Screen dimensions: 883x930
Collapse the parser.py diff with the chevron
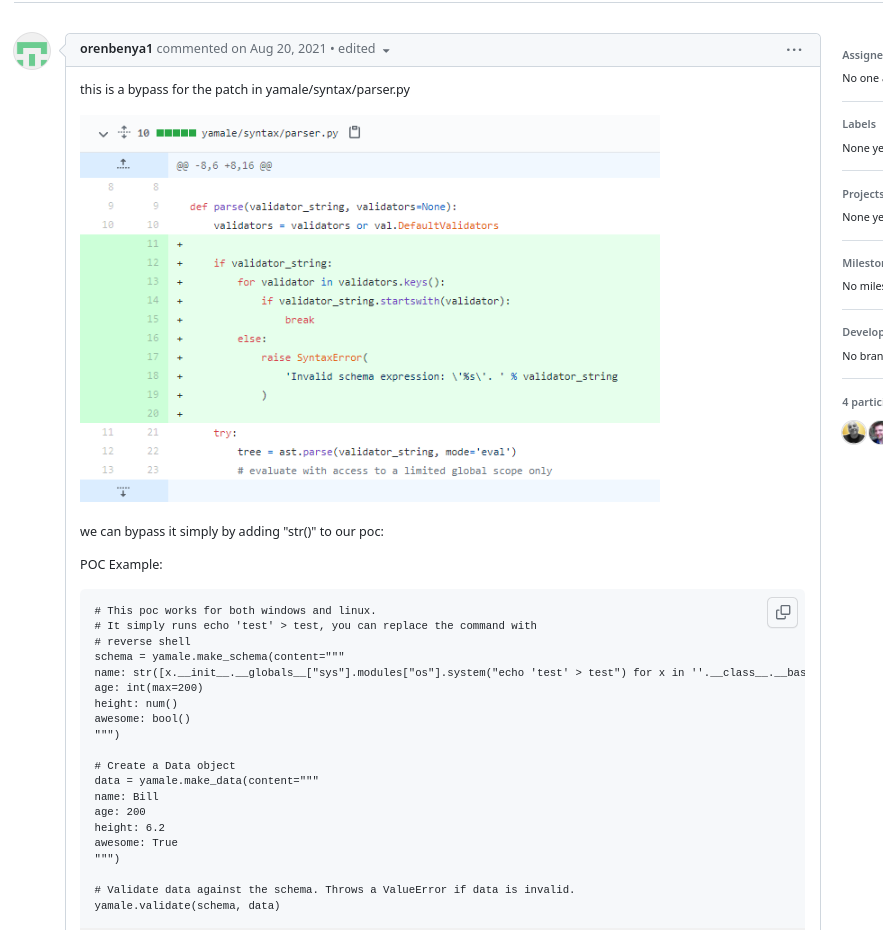(103, 134)
